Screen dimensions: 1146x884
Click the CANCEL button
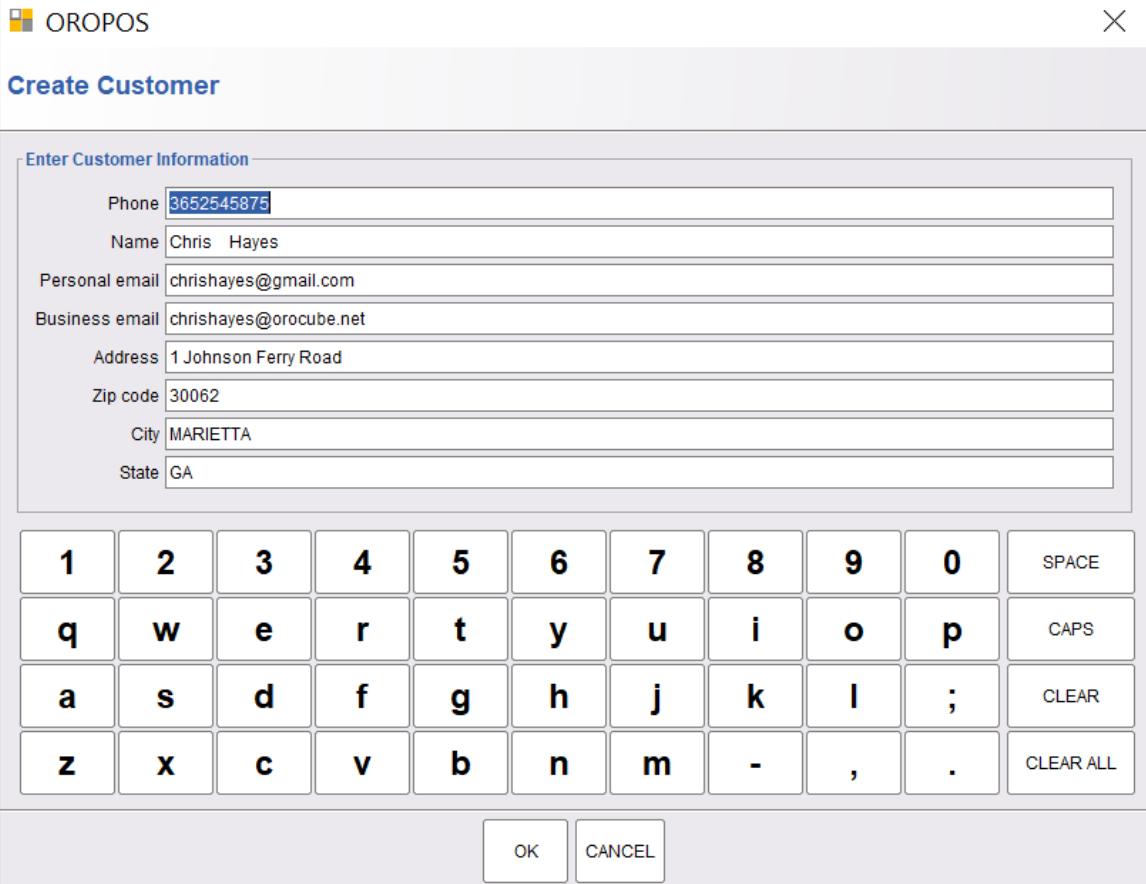point(620,851)
